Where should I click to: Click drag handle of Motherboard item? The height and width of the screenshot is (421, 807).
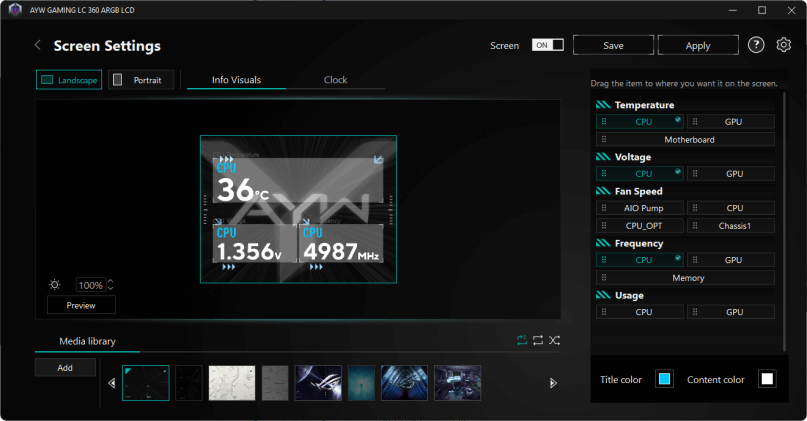tap(604, 139)
